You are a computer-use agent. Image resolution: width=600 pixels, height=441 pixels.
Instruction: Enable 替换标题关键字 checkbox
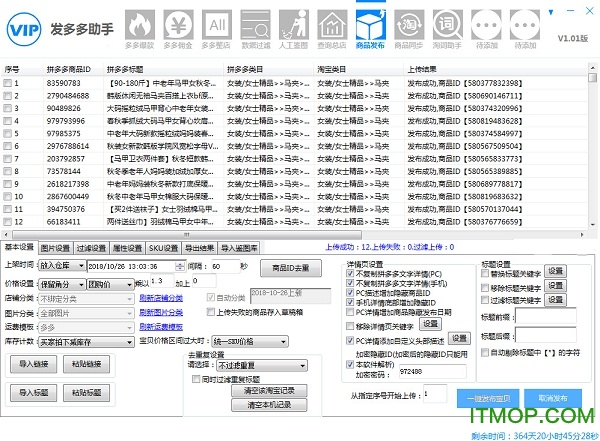[485, 273]
